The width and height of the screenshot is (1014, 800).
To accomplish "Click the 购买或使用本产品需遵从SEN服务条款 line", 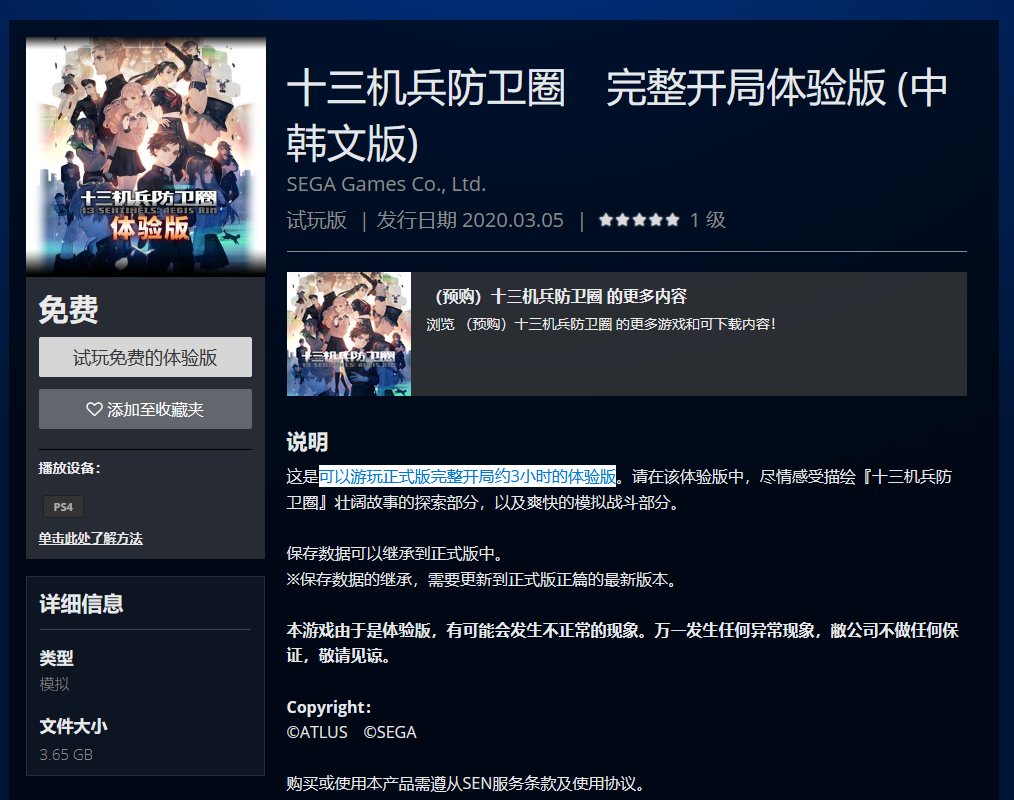I will [x=466, y=784].
